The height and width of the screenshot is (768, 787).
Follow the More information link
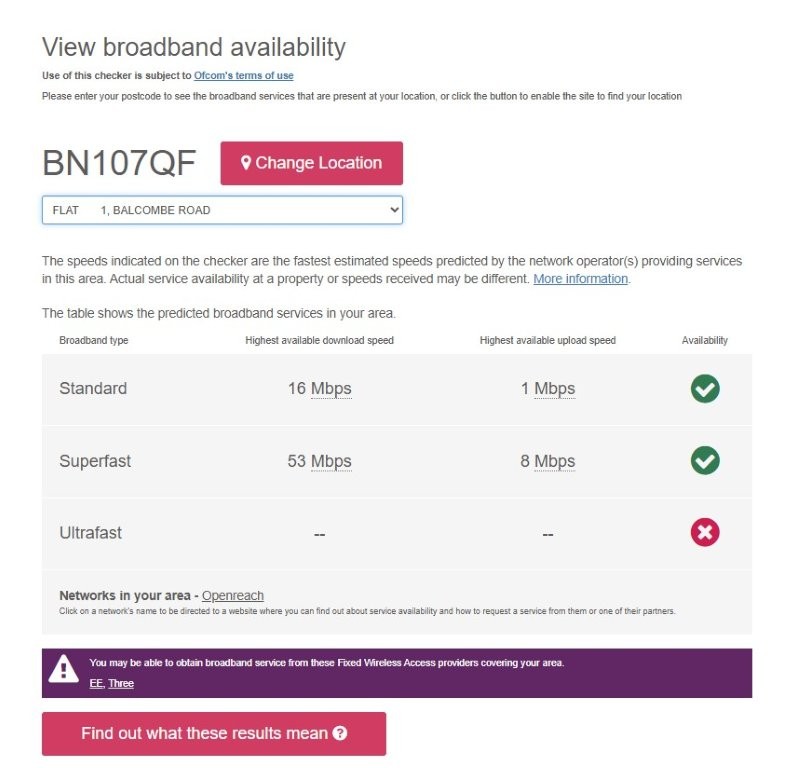(580, 279)
